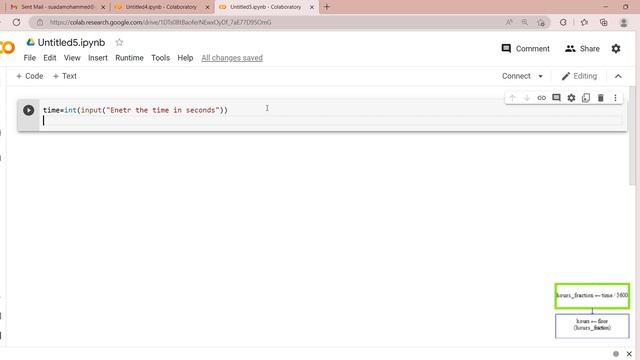Image resolution: width=640 pixels, height=360 pixels.
Task: Add a new Code cell
Action: (29, 76)
